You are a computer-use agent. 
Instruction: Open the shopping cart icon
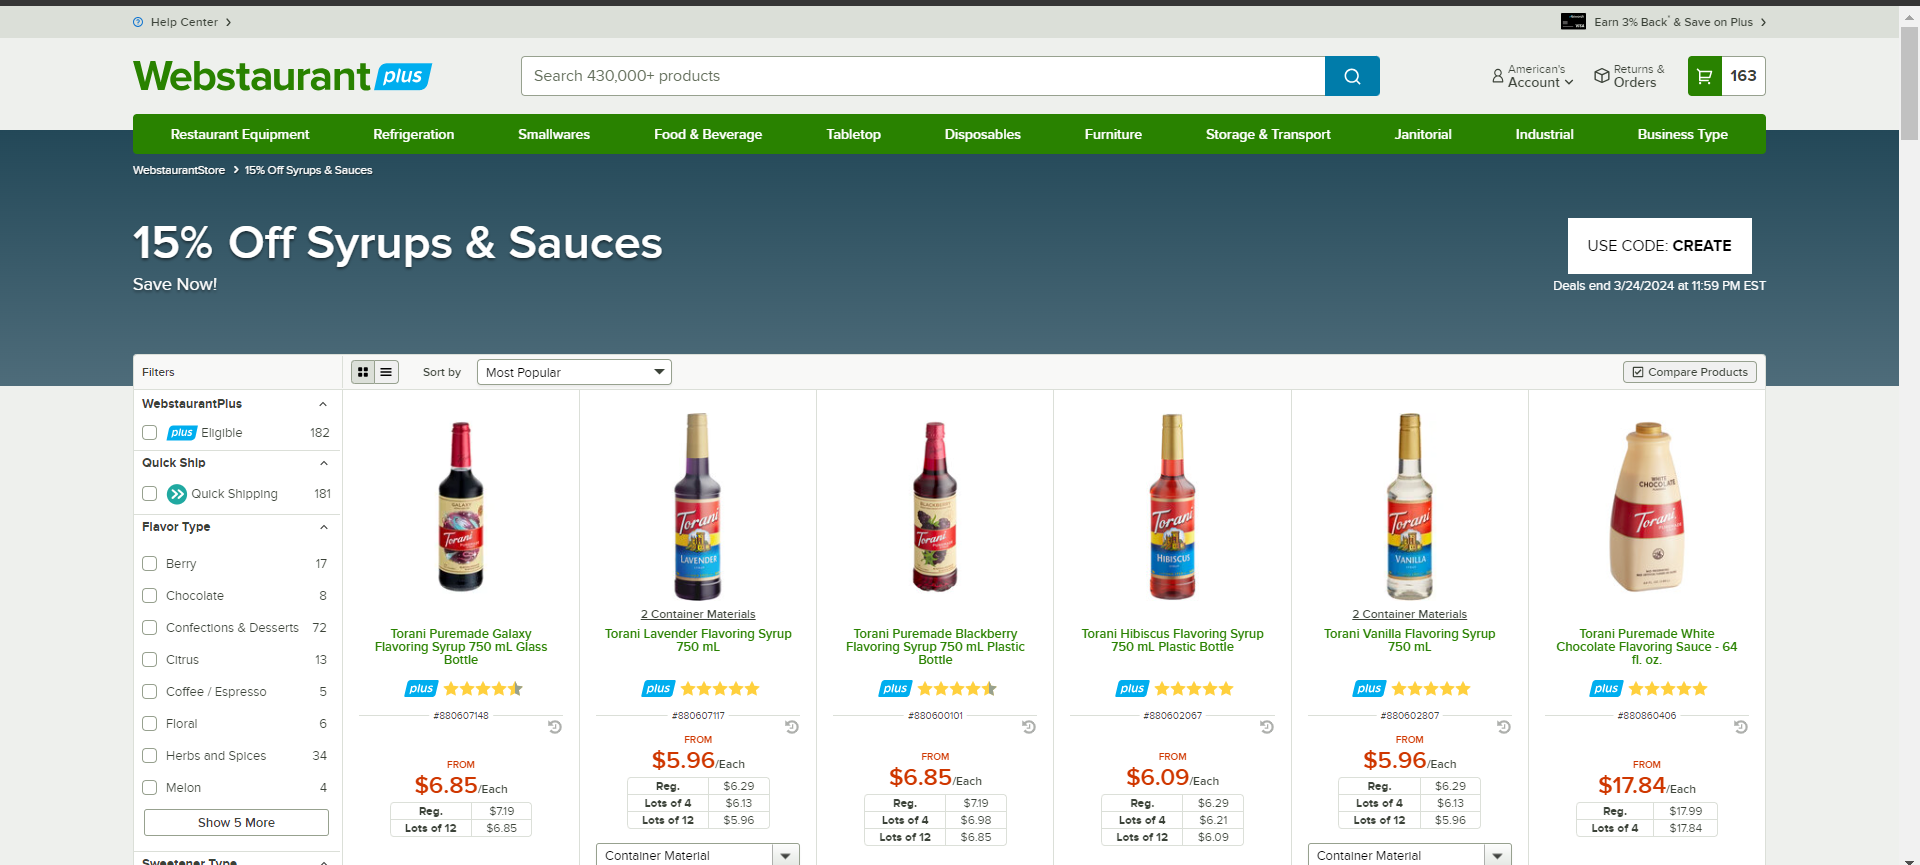(x=1705, y=76)
